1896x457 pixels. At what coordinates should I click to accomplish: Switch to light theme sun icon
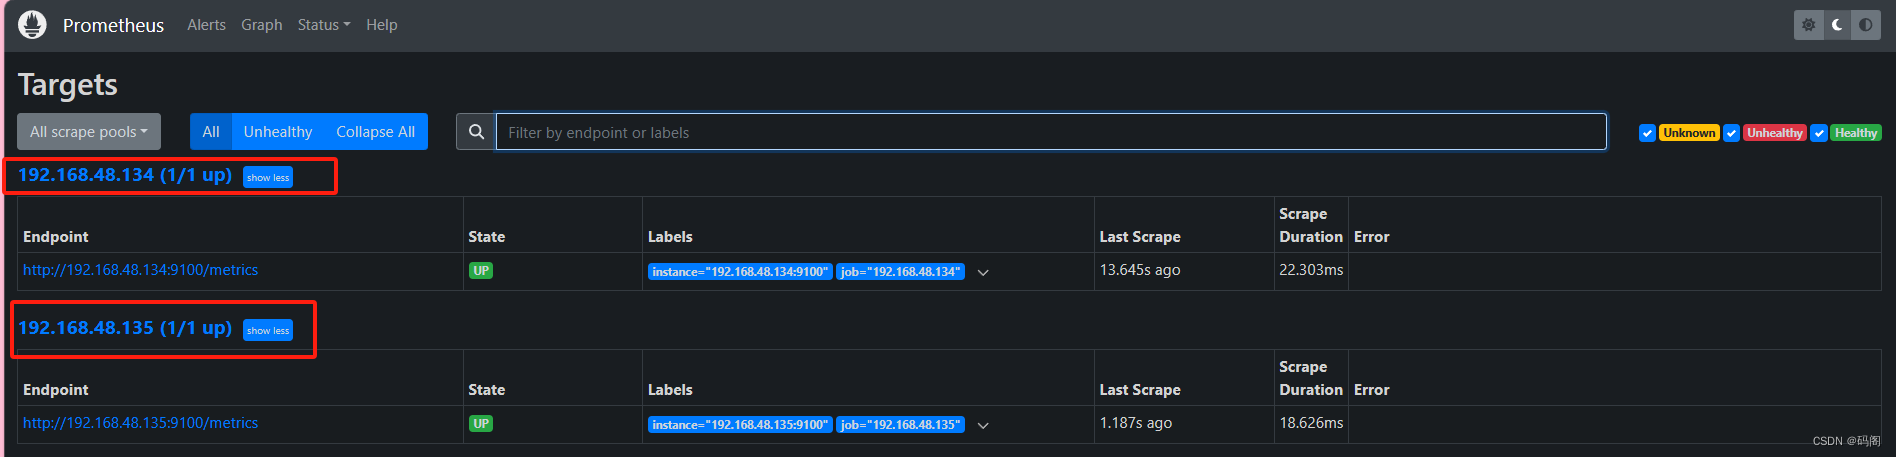click(x=1808, y=25)
